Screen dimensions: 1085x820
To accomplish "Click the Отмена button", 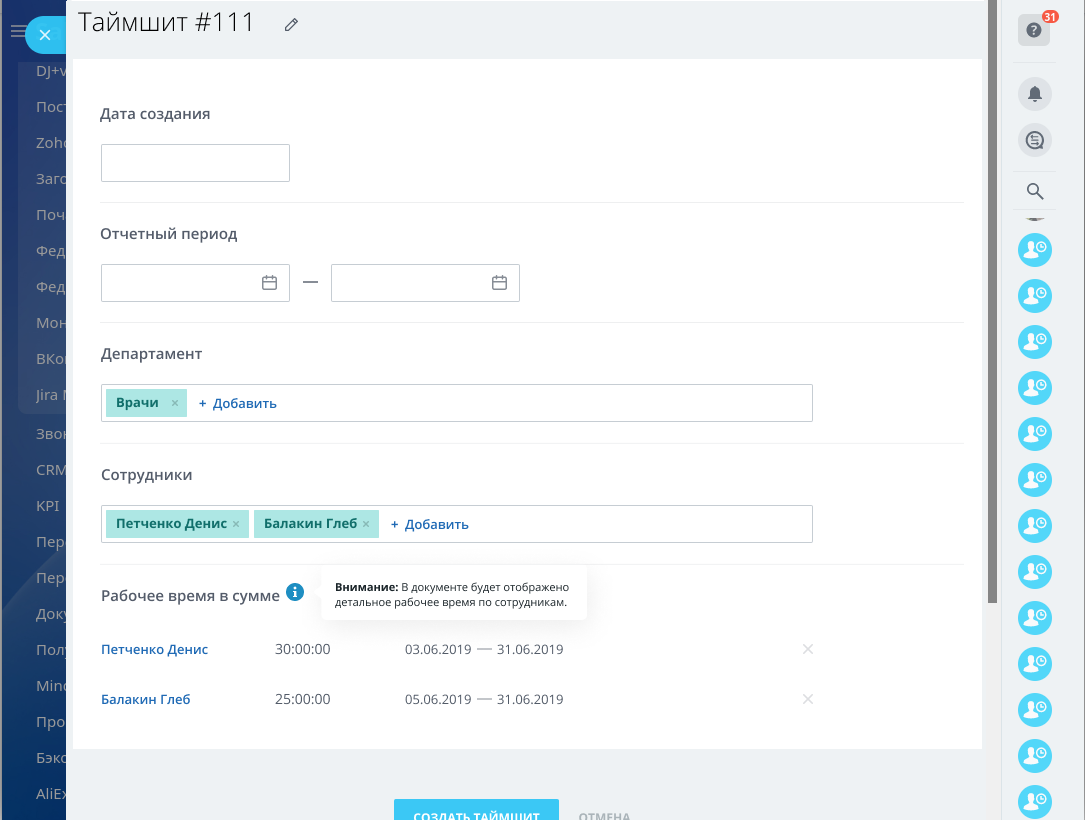I will [604, 813].
